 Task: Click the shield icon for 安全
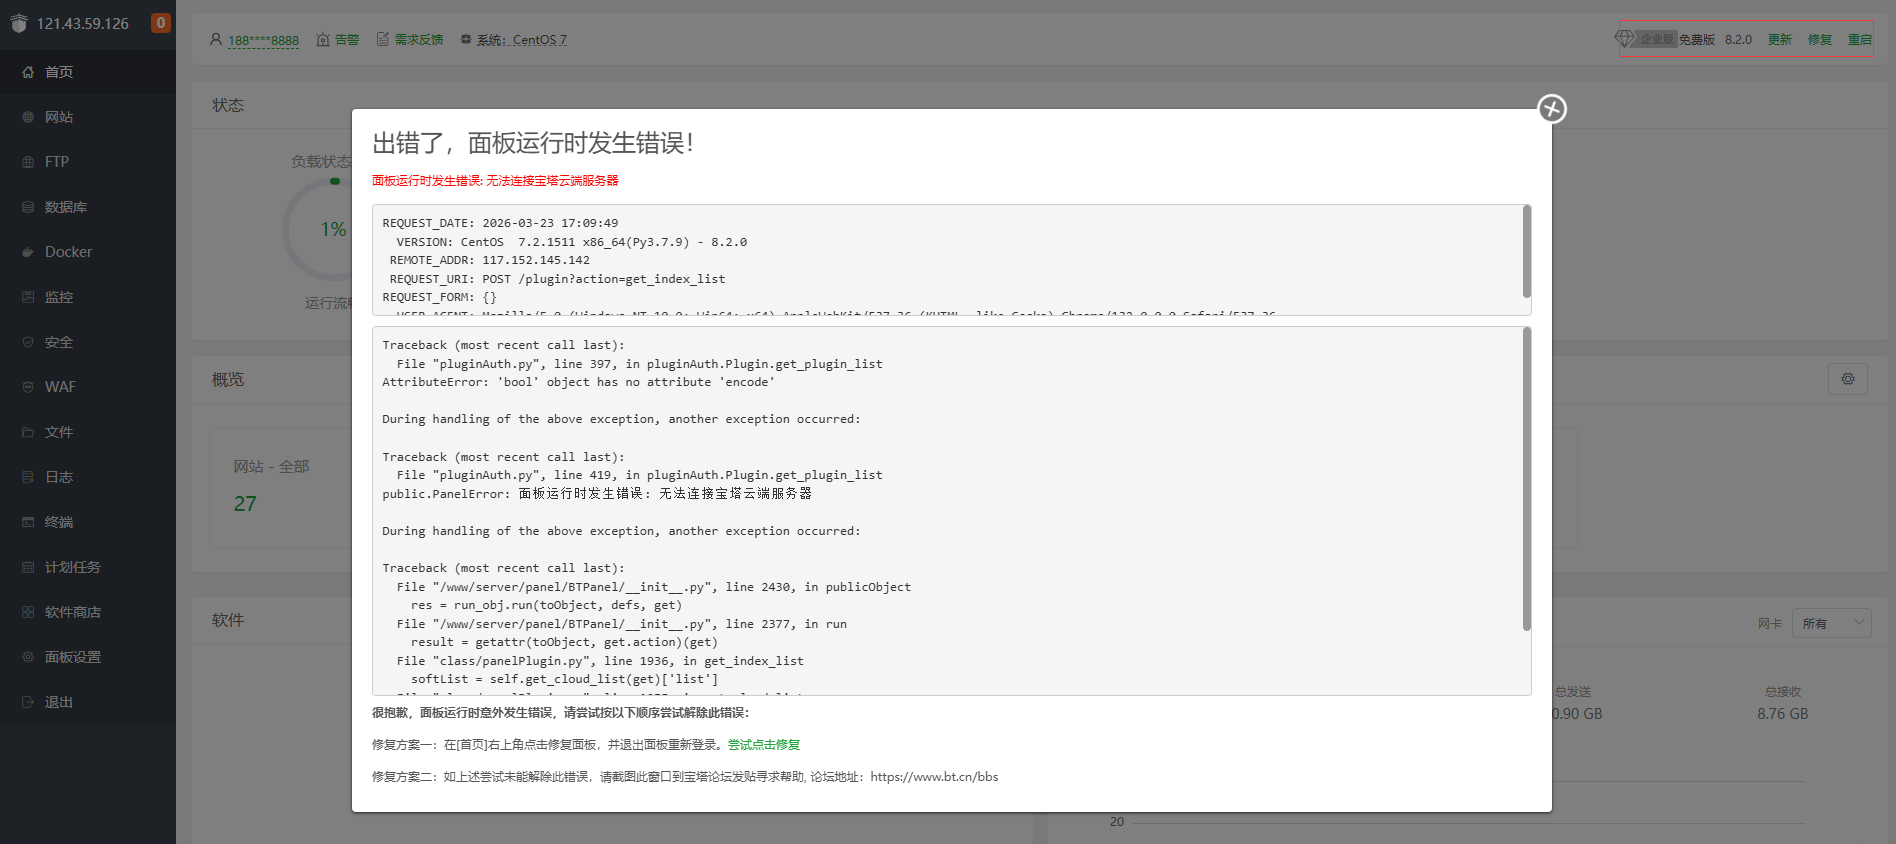pyautogui.click(x=28, y=342)
